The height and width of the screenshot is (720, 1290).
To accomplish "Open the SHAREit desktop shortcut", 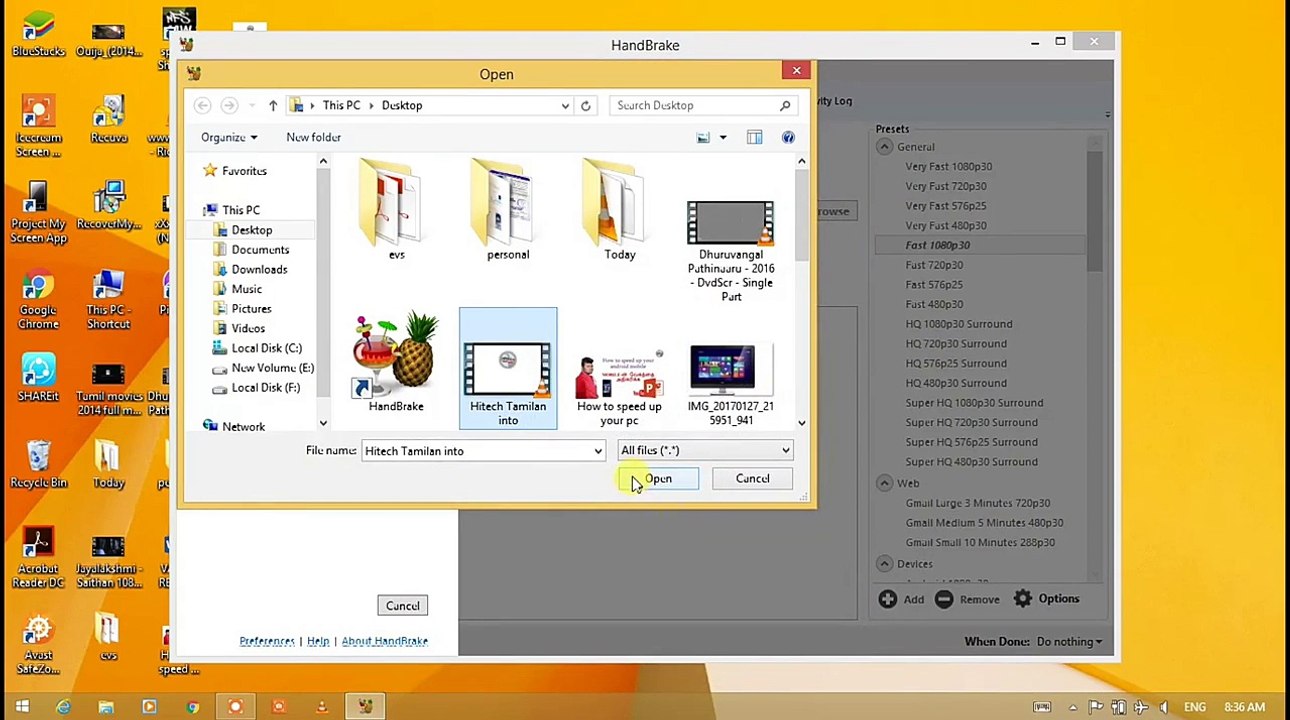I will [x=38, y=379].
